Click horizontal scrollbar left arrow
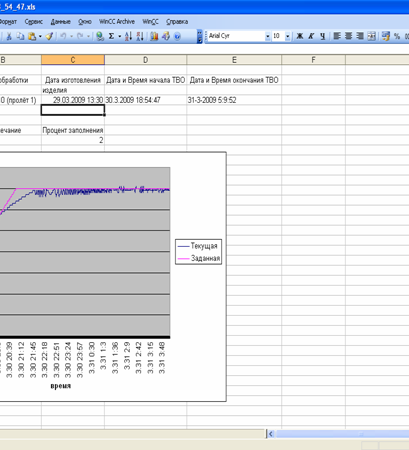 coord(271,434)
